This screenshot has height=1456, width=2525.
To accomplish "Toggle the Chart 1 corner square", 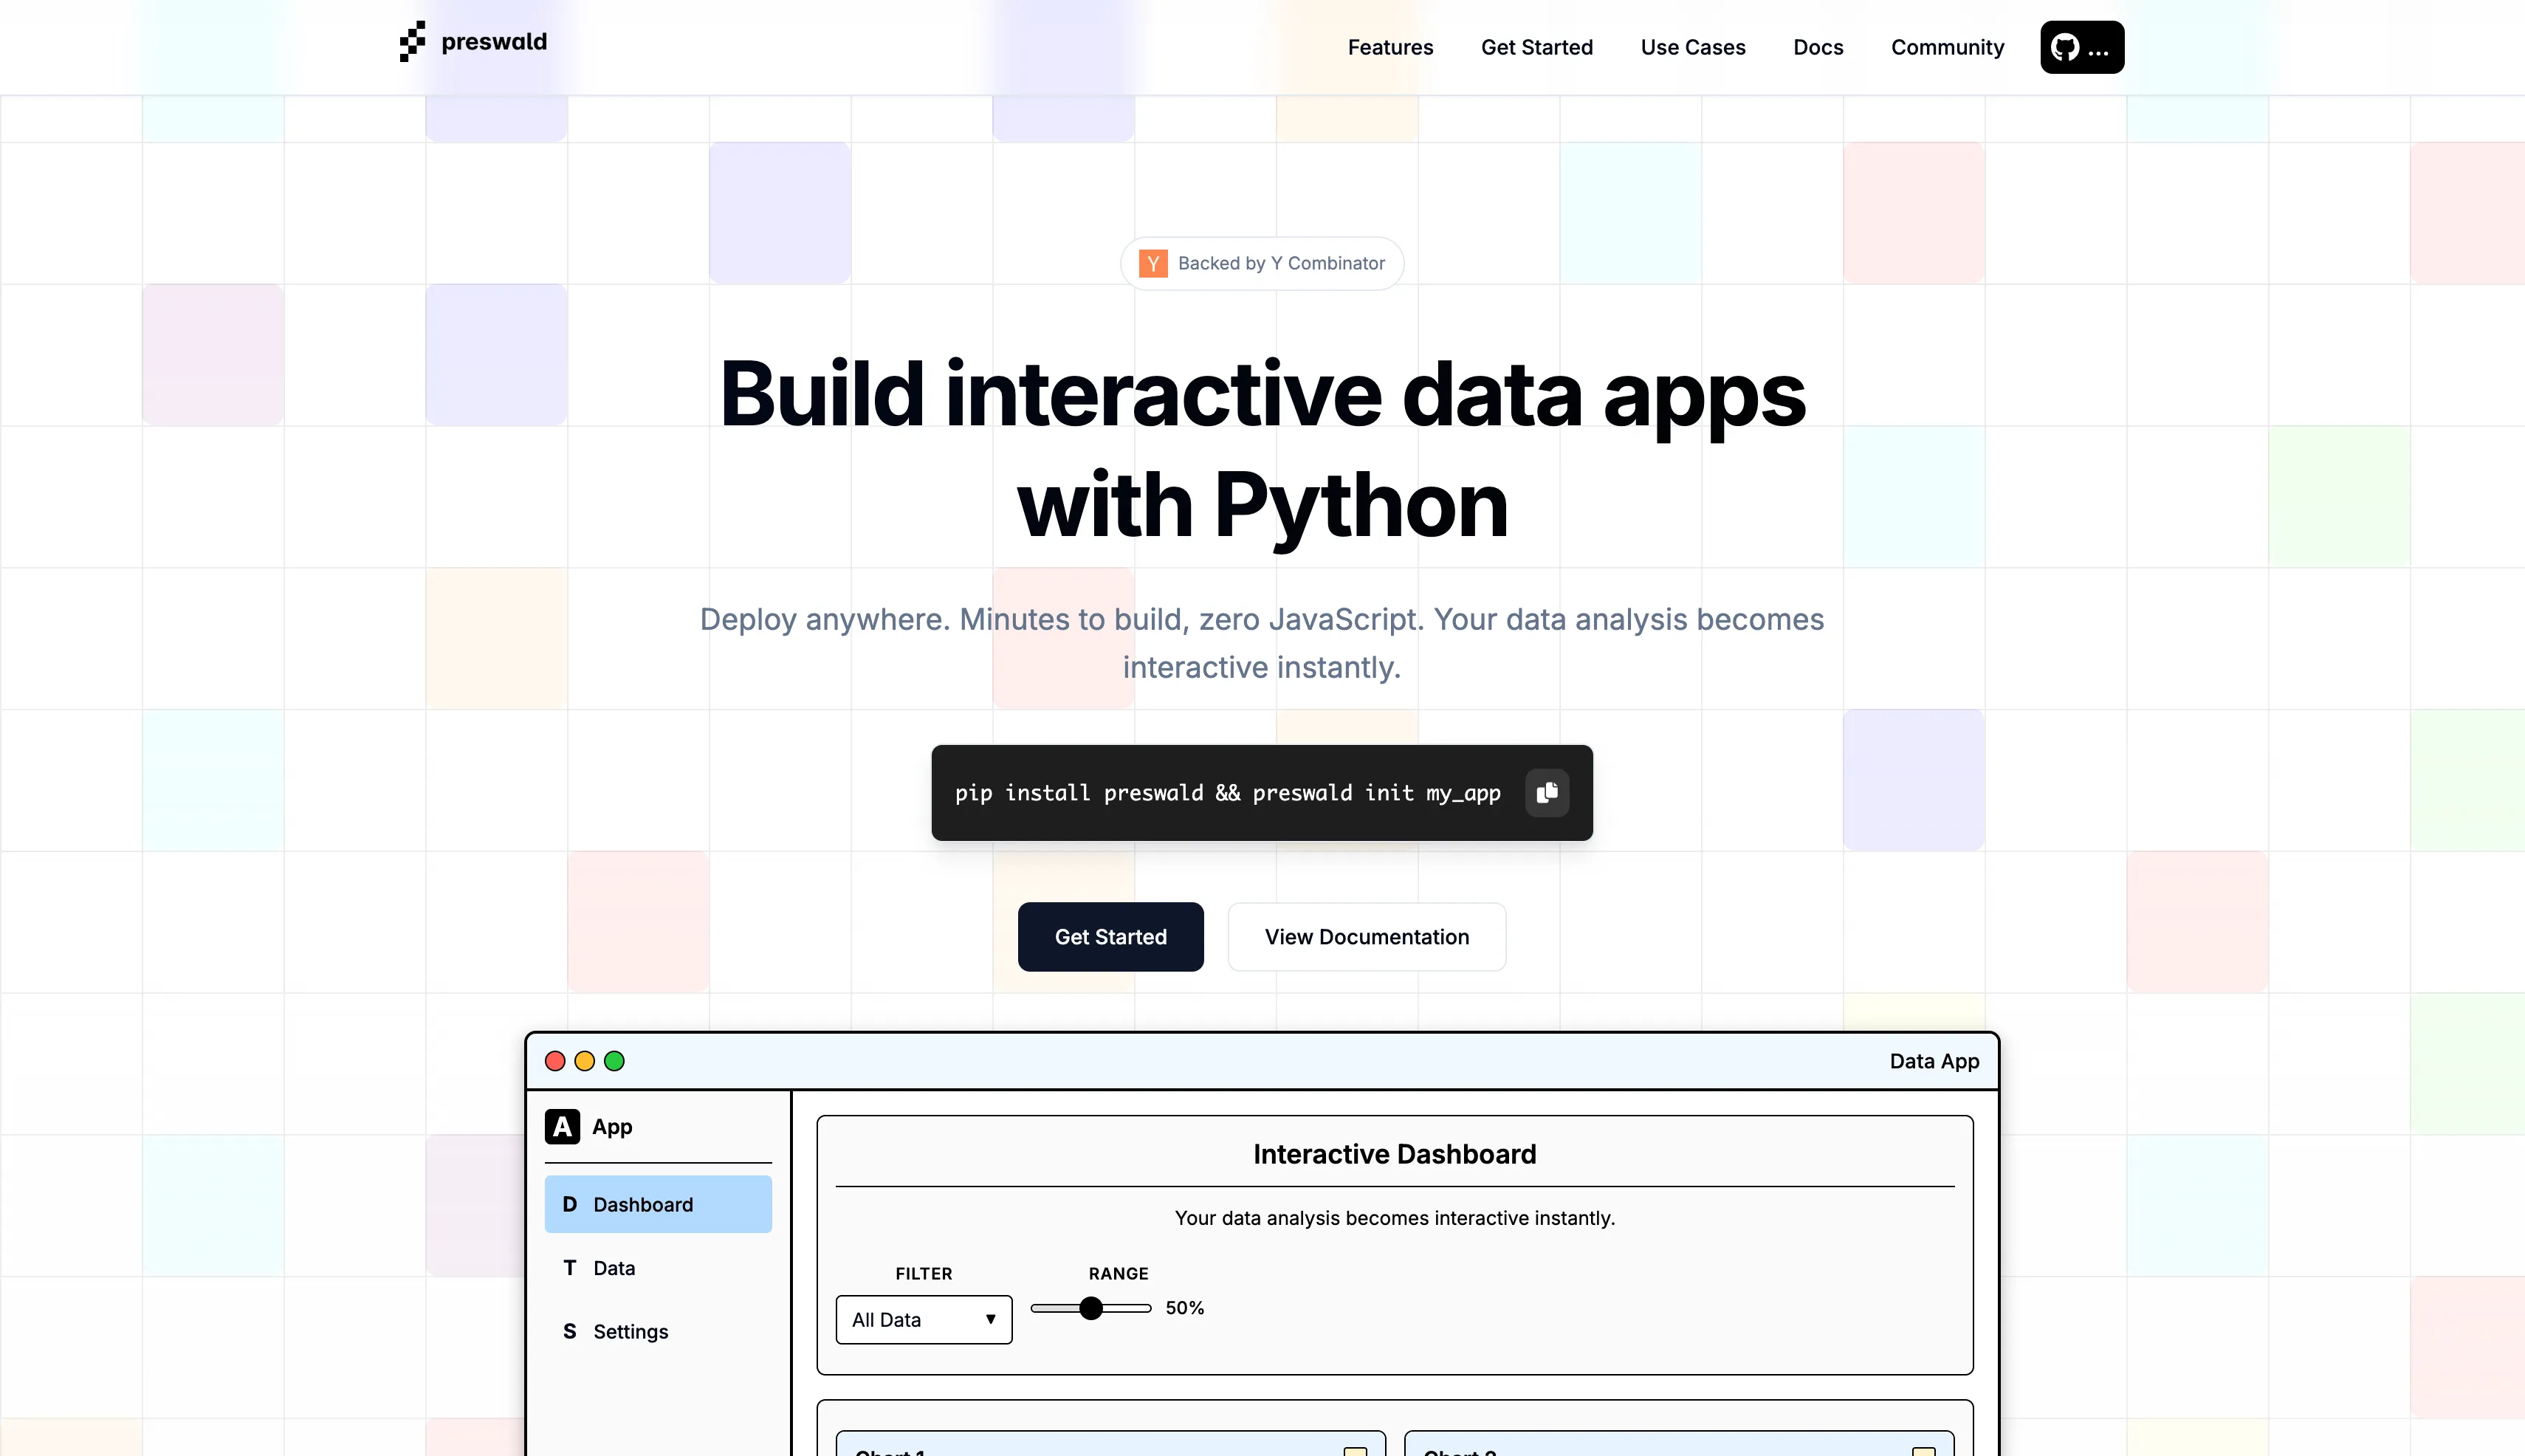I will pos(1355,1451).
